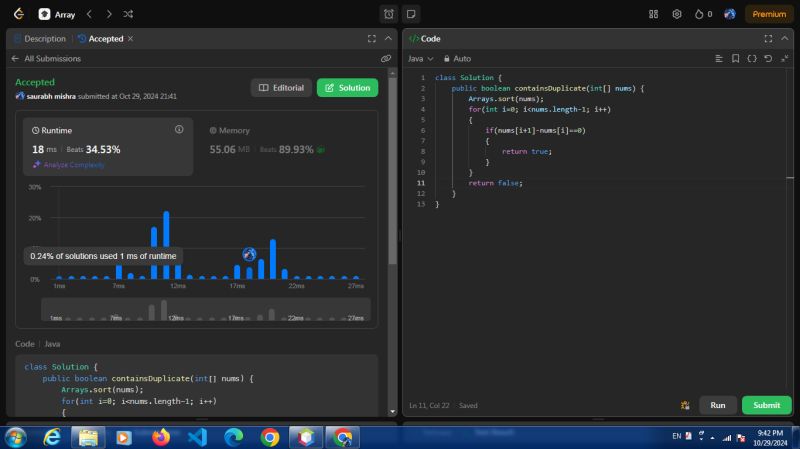Reset code to default icon
Image resolution: width=800 pixels, height=449 pixels.
768,59
